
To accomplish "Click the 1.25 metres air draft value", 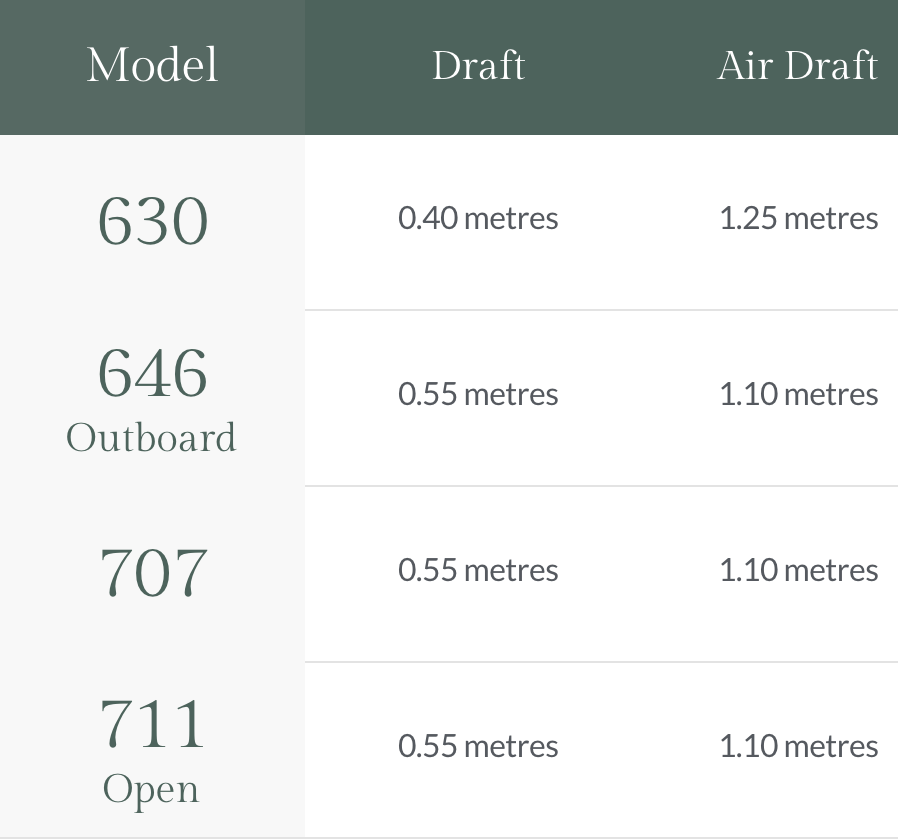I will pos(798,219).
